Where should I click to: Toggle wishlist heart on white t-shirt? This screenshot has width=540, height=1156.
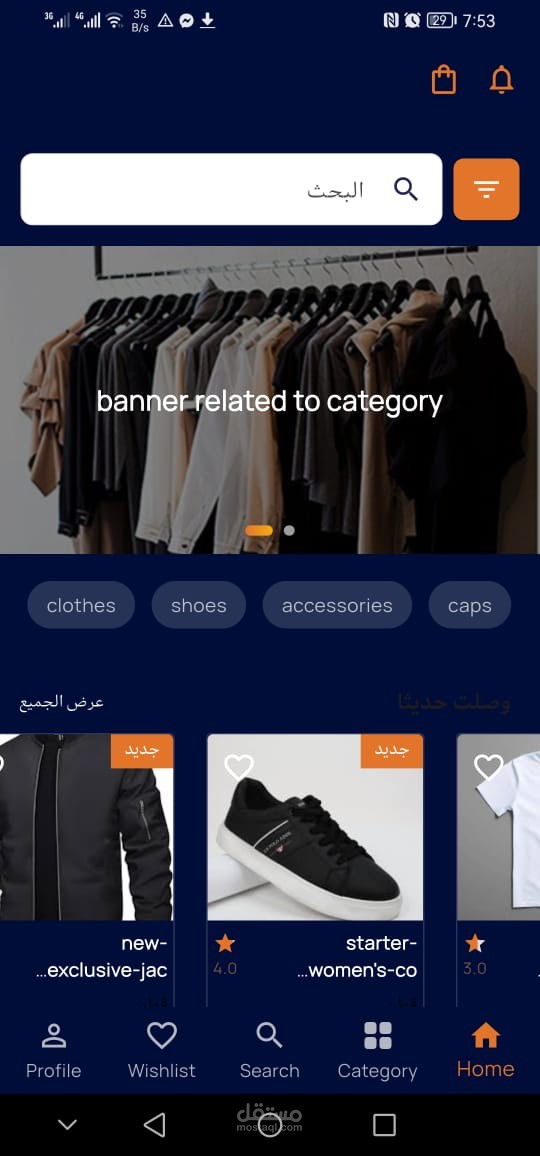point(488,767)
